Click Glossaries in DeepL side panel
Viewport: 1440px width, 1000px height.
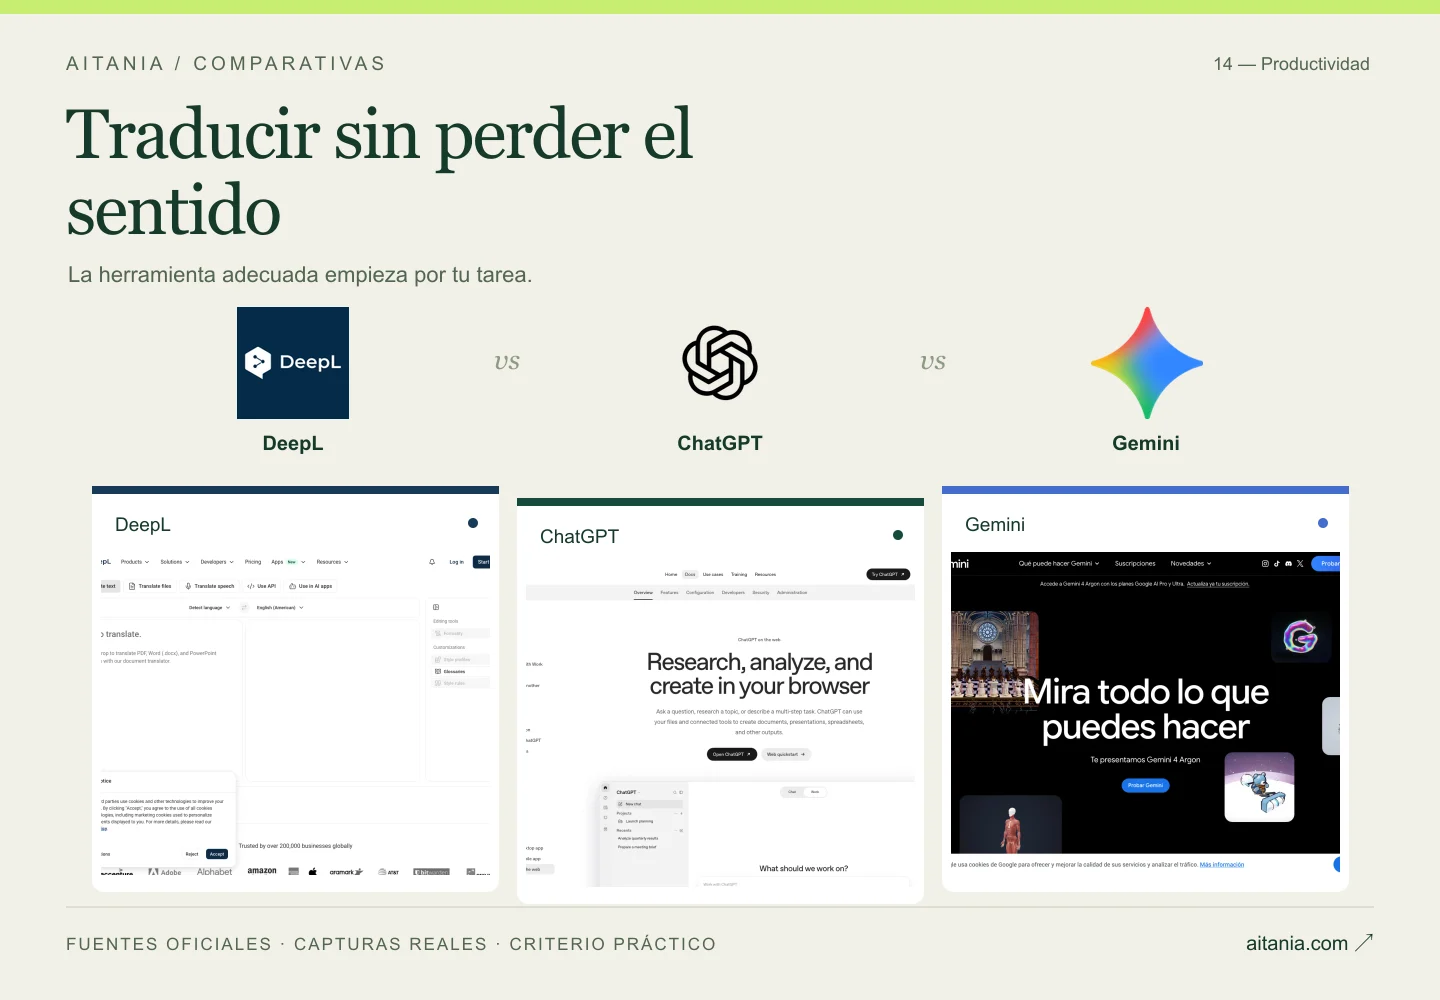click(461, 672)
